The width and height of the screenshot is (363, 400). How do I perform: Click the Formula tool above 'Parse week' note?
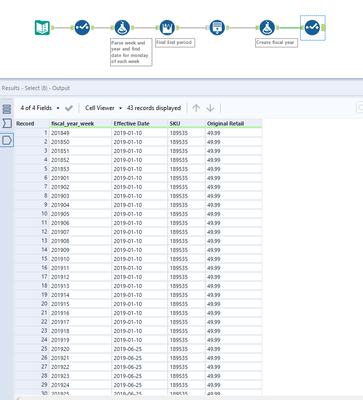(x=122, y=28)
